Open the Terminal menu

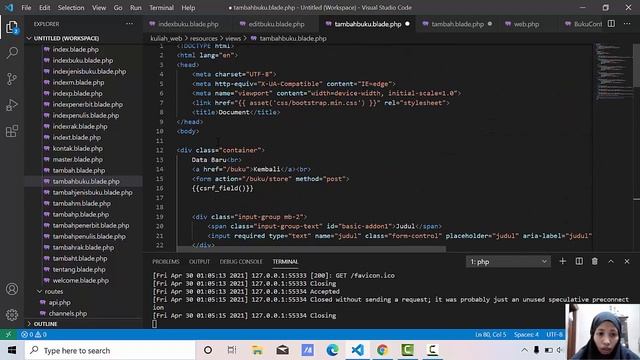pyautogui.click(x=161, y=8)
